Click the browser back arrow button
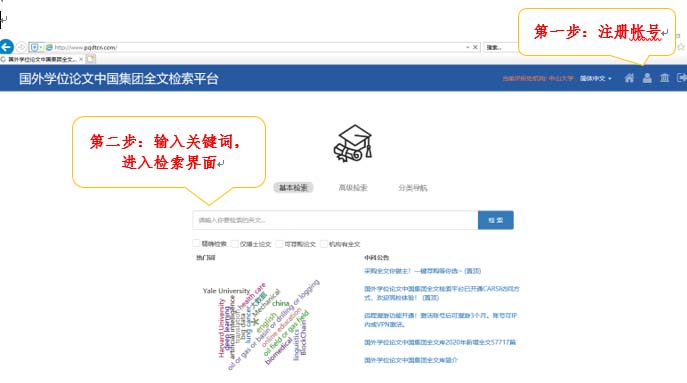Screen dimensions: 687x383 click(7, 46)
